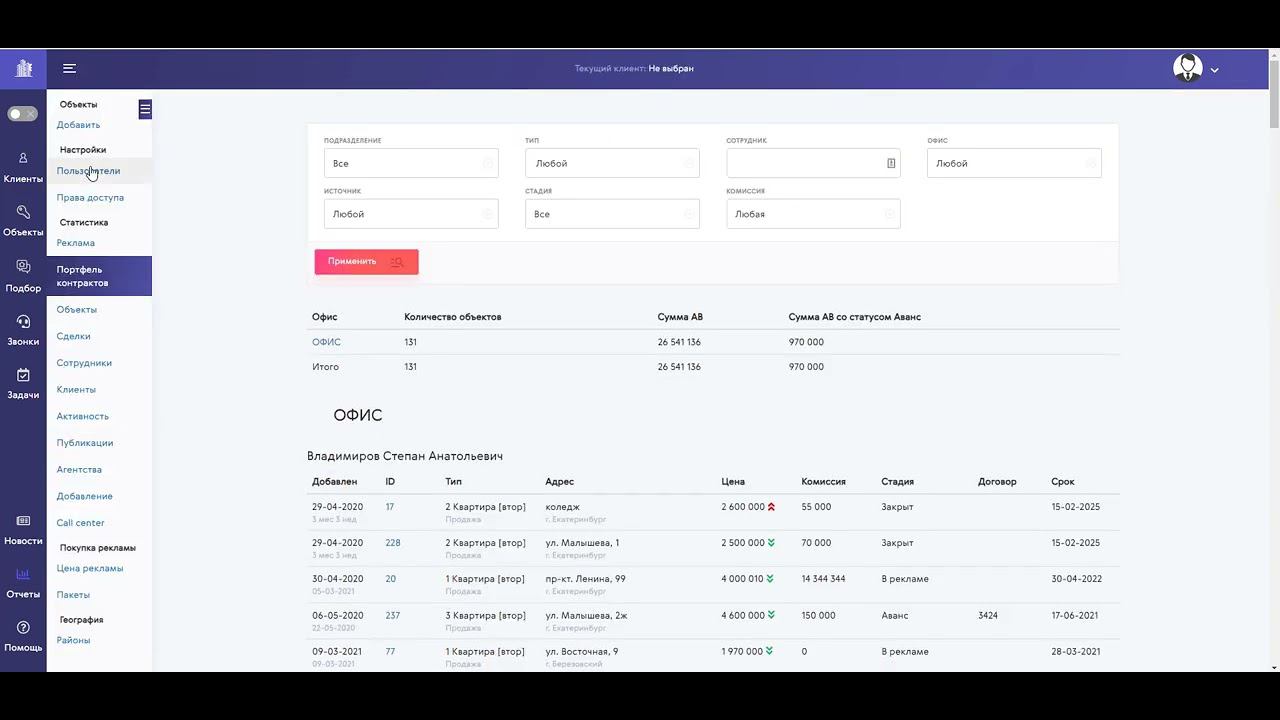
Task: Flip the toggle switch above Клиенты
Action: (x=22, y=114)
